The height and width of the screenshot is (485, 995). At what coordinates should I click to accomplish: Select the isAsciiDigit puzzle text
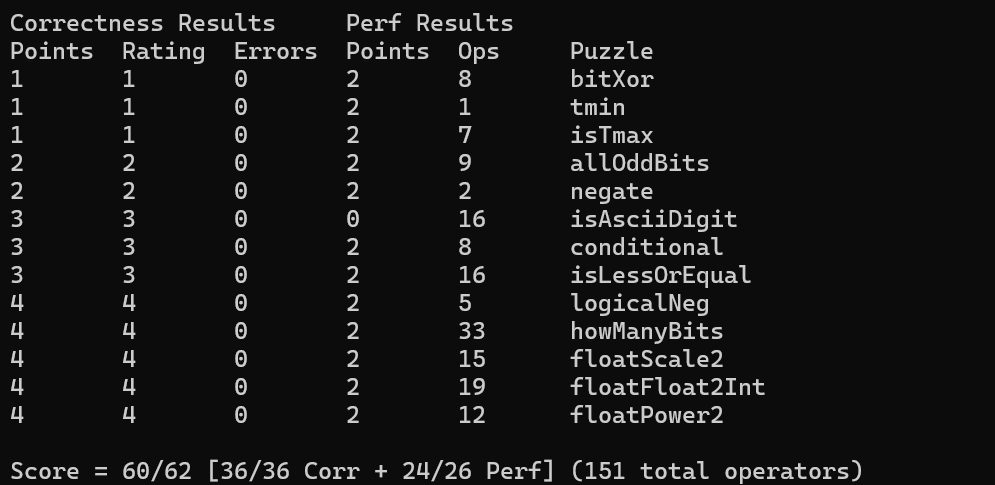(654, 219)
